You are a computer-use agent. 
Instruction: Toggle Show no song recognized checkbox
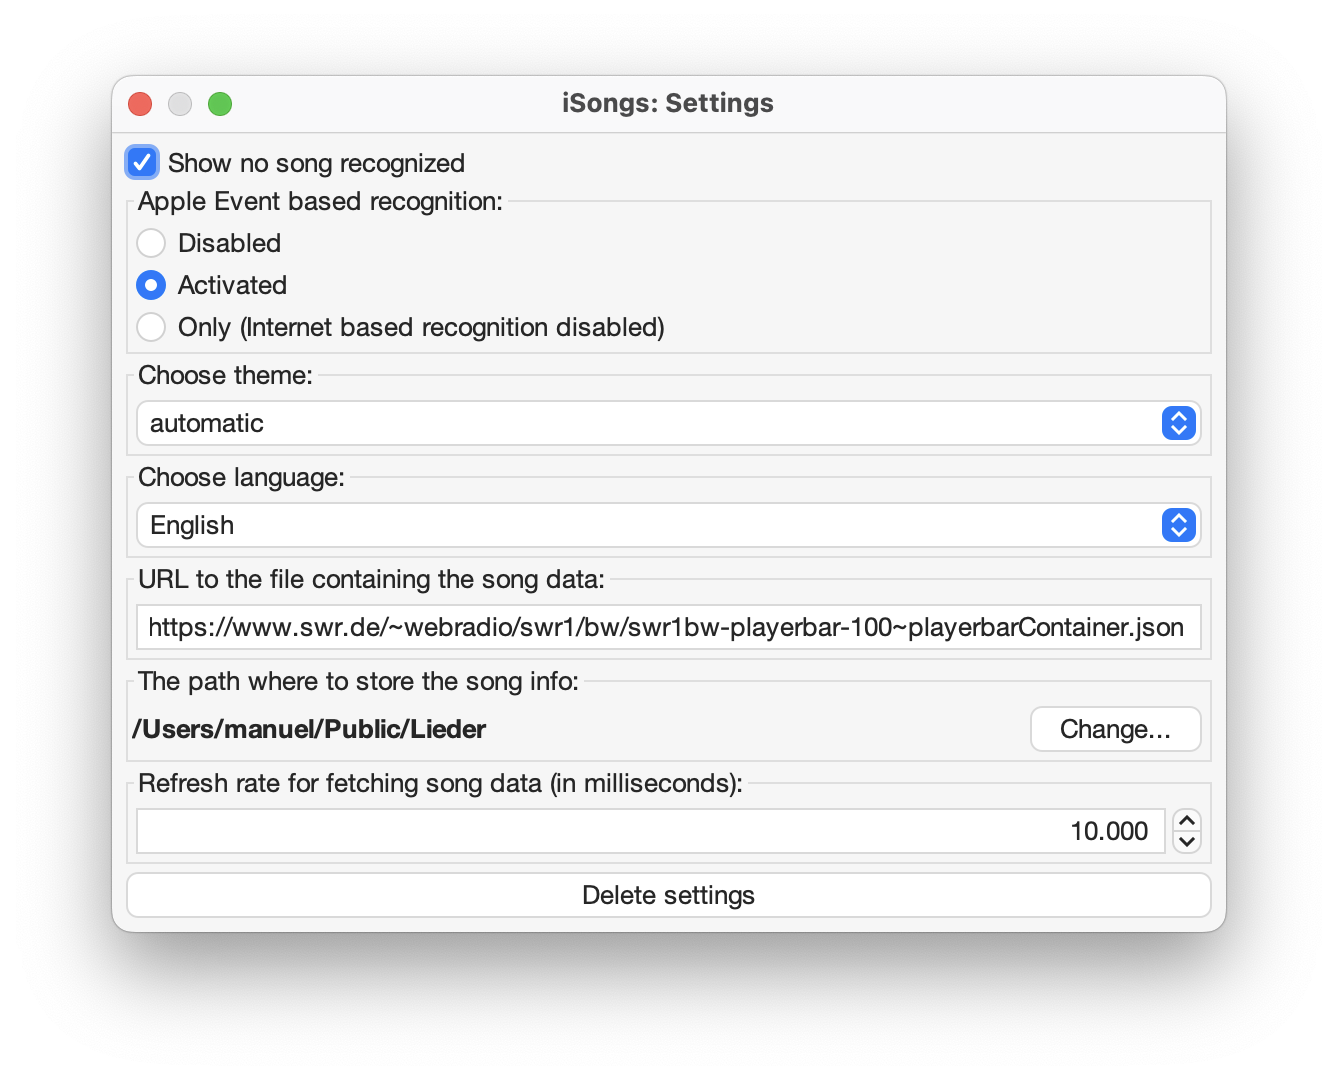tap(142, 162)
